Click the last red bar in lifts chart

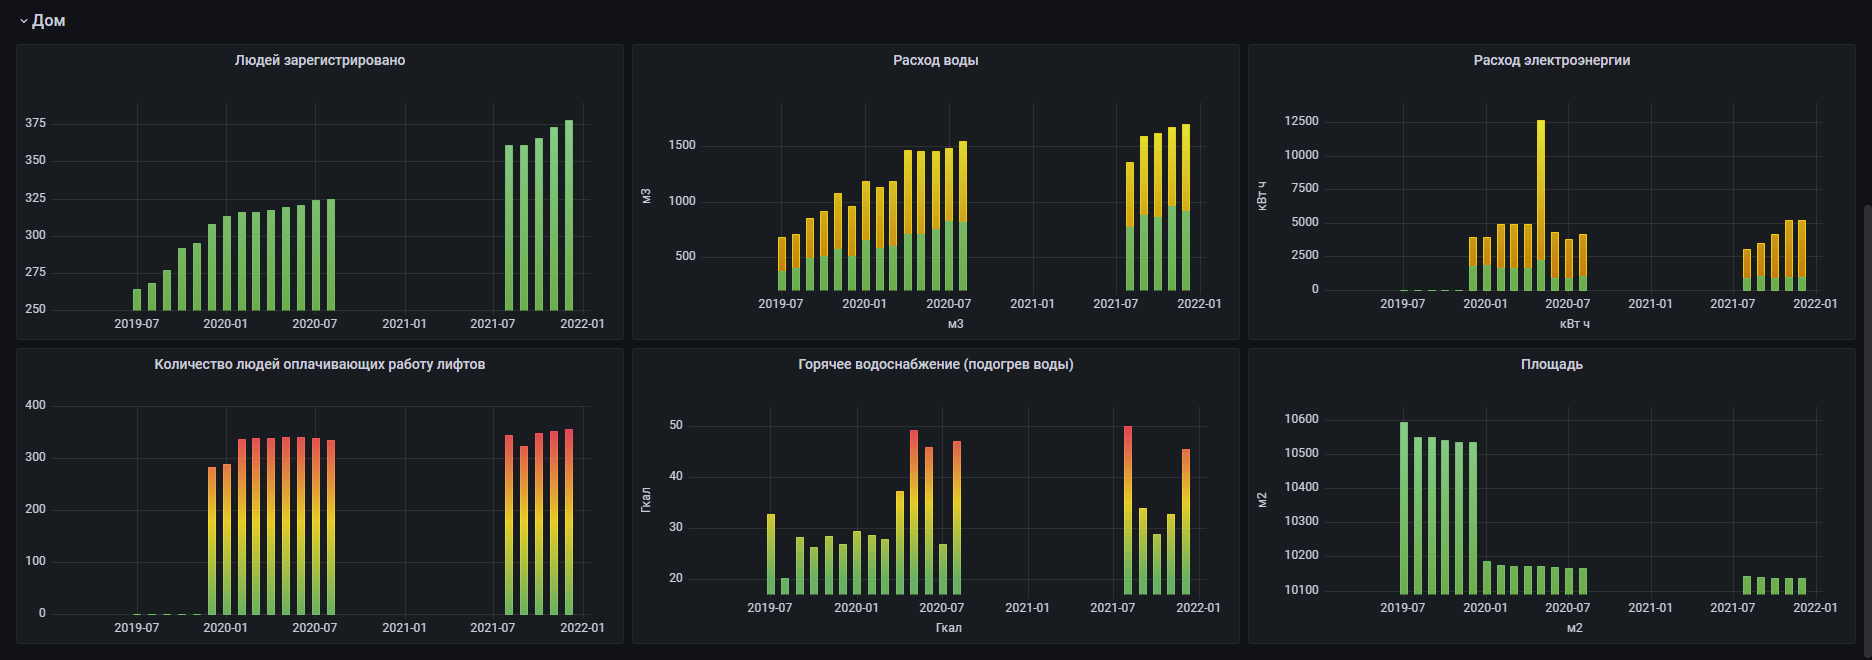[569, 521]
